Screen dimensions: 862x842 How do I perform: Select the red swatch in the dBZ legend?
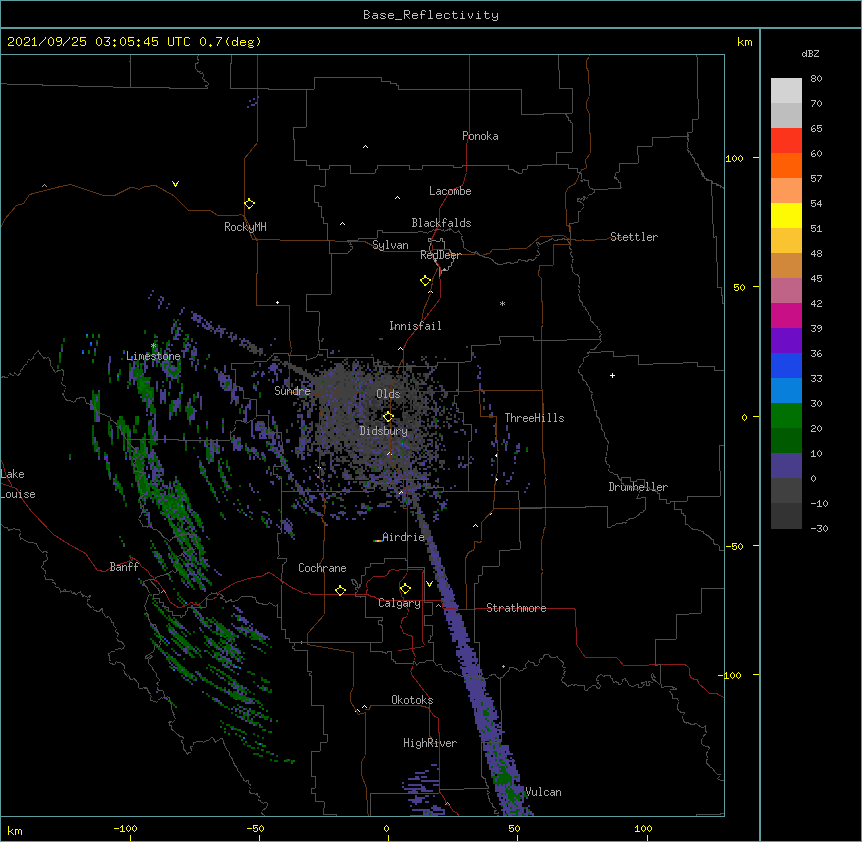pos(786,140)
